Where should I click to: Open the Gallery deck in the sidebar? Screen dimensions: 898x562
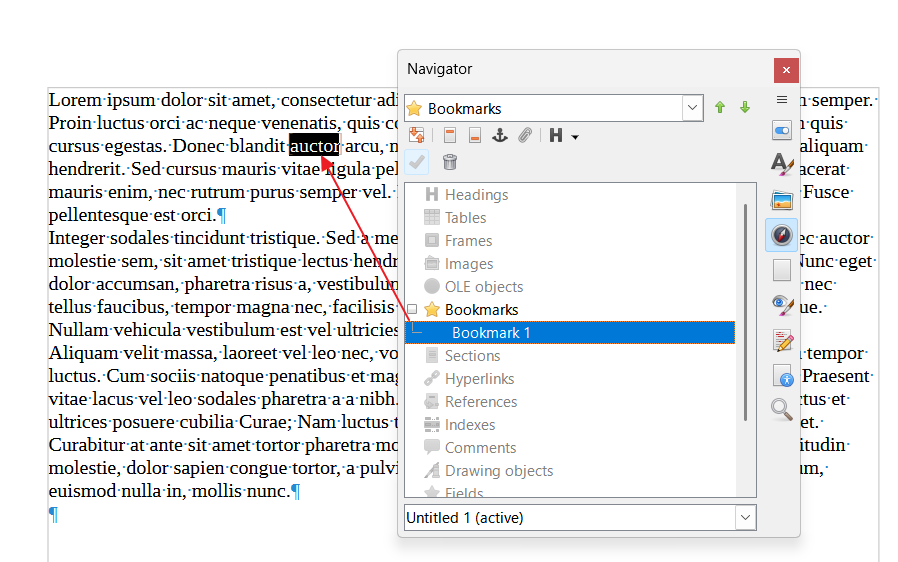pos(782,200)
